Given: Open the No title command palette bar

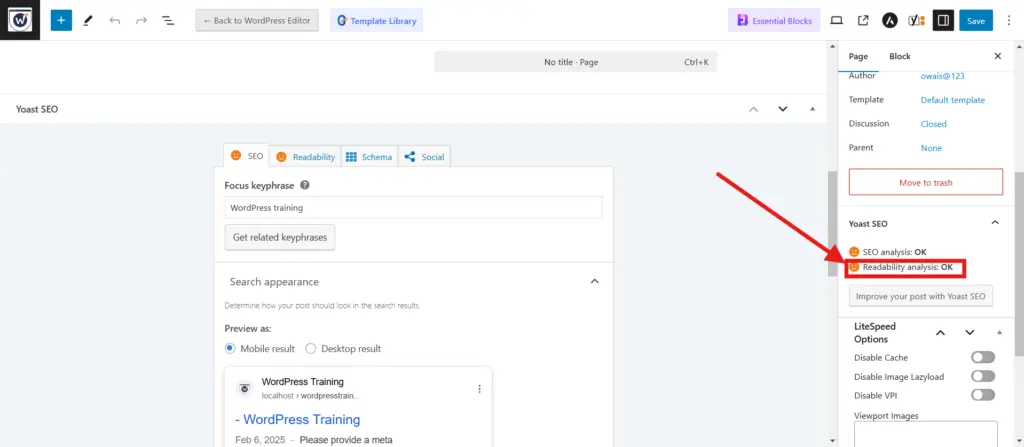Looking at the screenshot, I should click(575, 62).
